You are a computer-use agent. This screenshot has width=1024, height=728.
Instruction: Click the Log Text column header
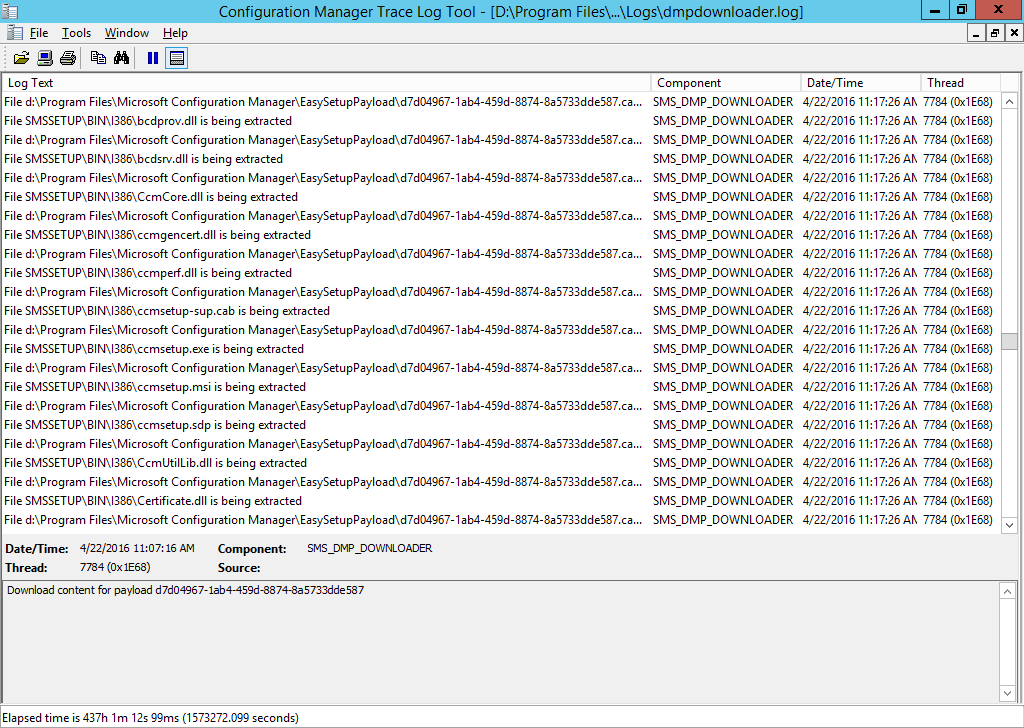pos(327,83)
